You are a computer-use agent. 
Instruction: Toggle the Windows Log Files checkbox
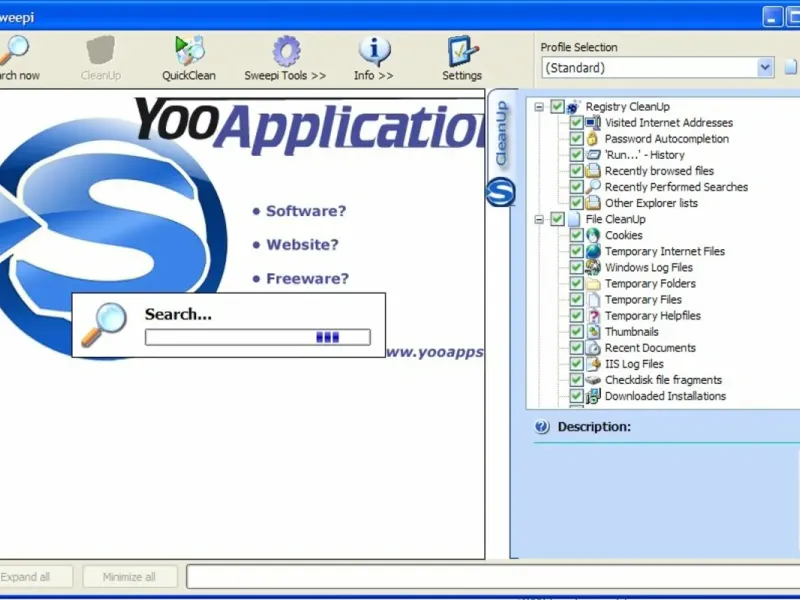577,267
